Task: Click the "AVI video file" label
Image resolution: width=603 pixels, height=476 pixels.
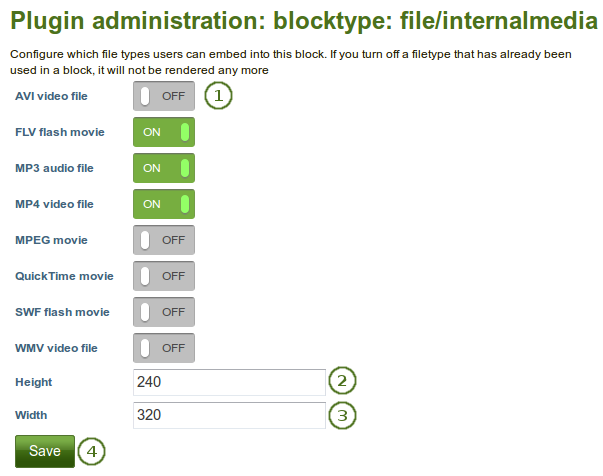Action: tap(51, 97)
